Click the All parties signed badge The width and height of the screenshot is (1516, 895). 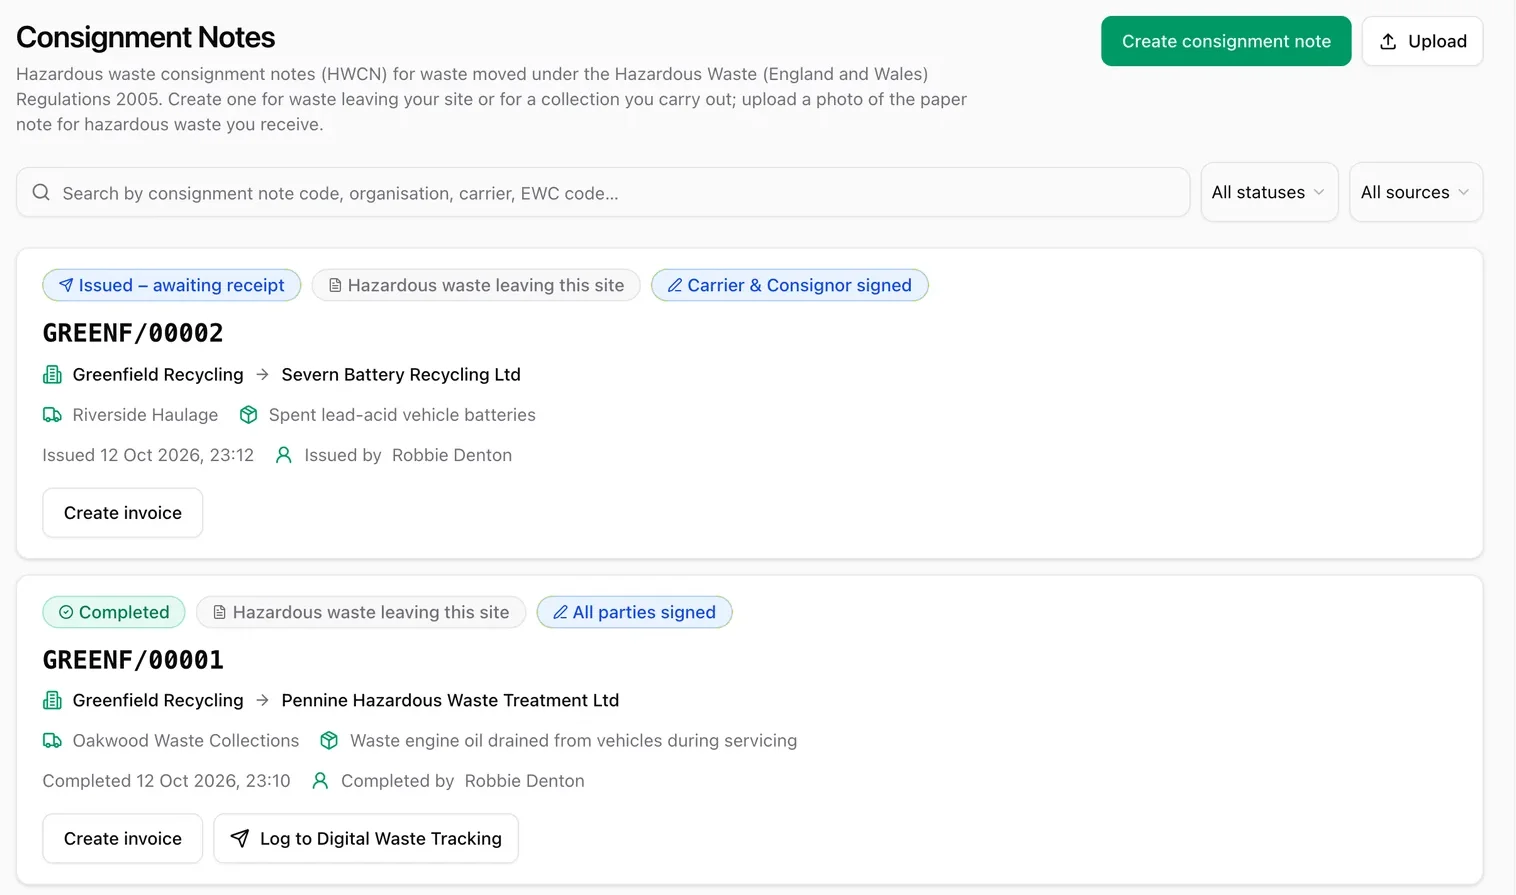635,612
